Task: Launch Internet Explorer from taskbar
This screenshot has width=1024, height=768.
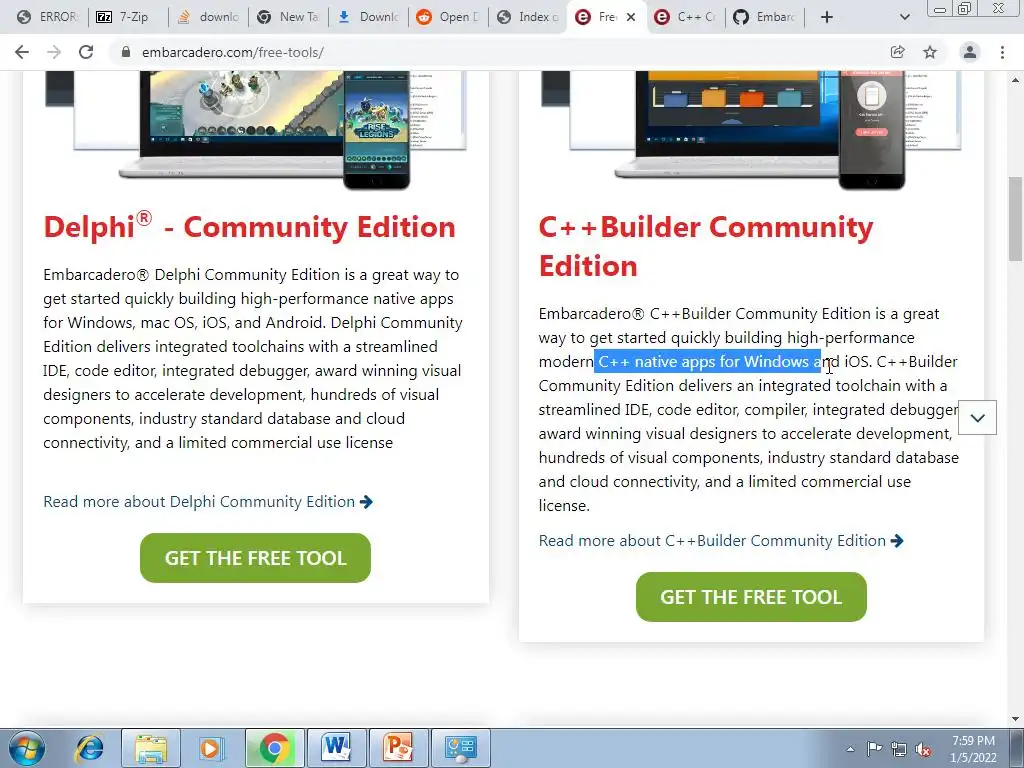Action: click(89, 748)
